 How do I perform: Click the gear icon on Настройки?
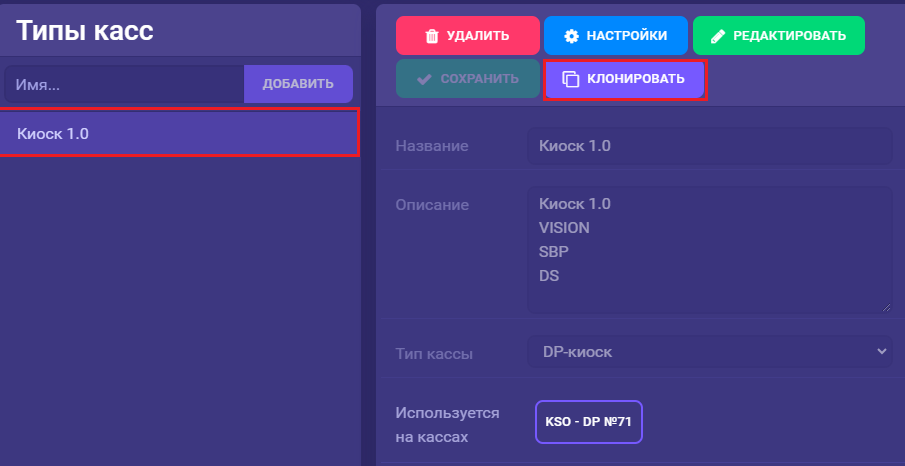coord(571,36)
